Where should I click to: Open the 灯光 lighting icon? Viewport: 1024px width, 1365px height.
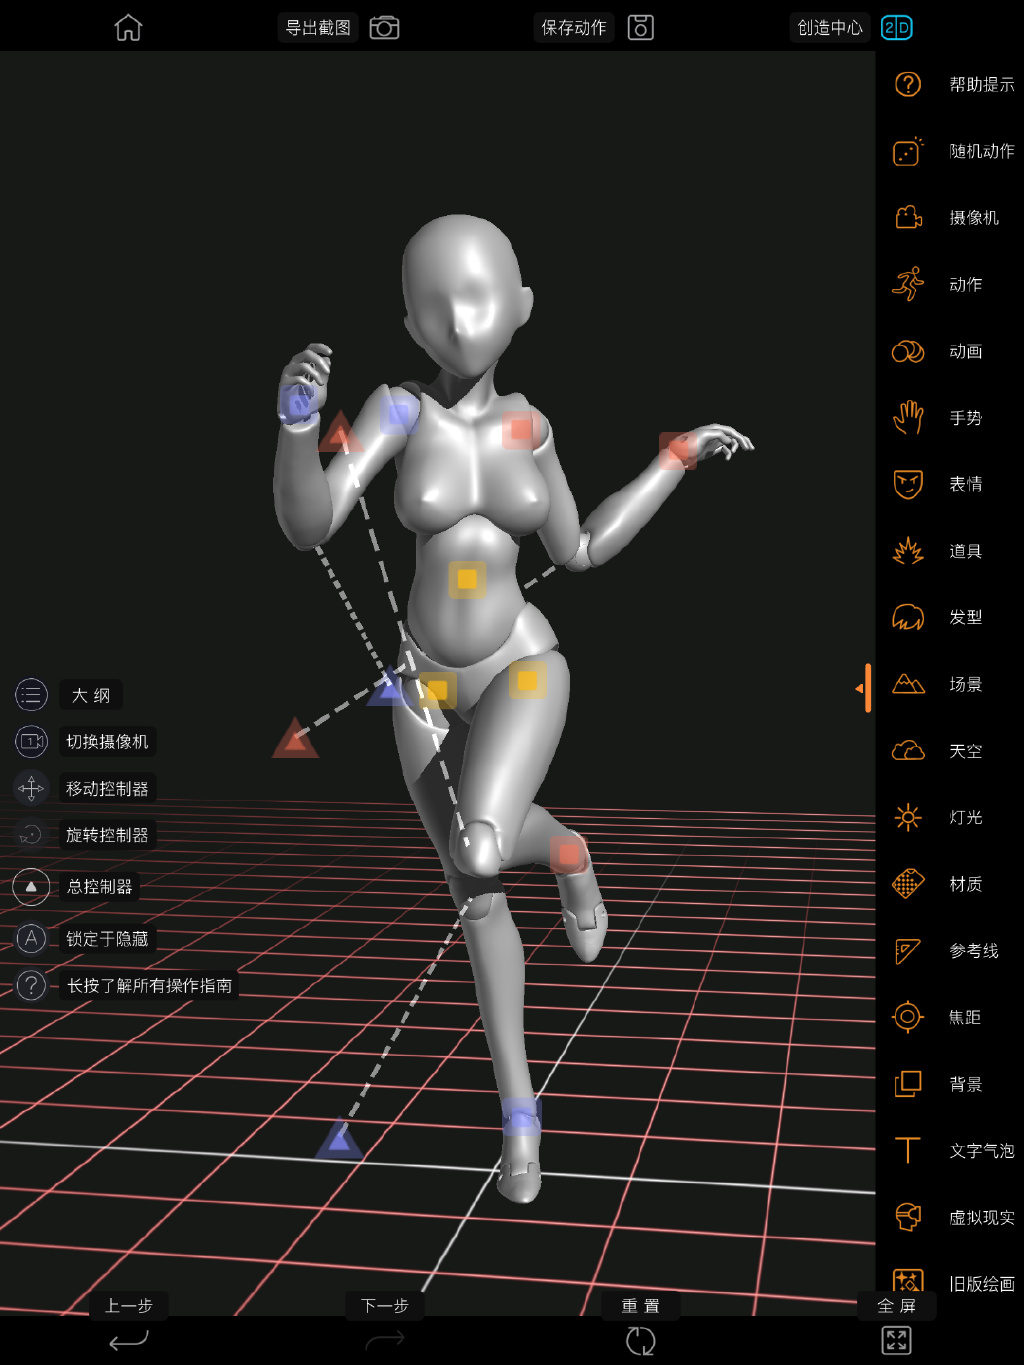pyautogui.click(x=908, y=817)
